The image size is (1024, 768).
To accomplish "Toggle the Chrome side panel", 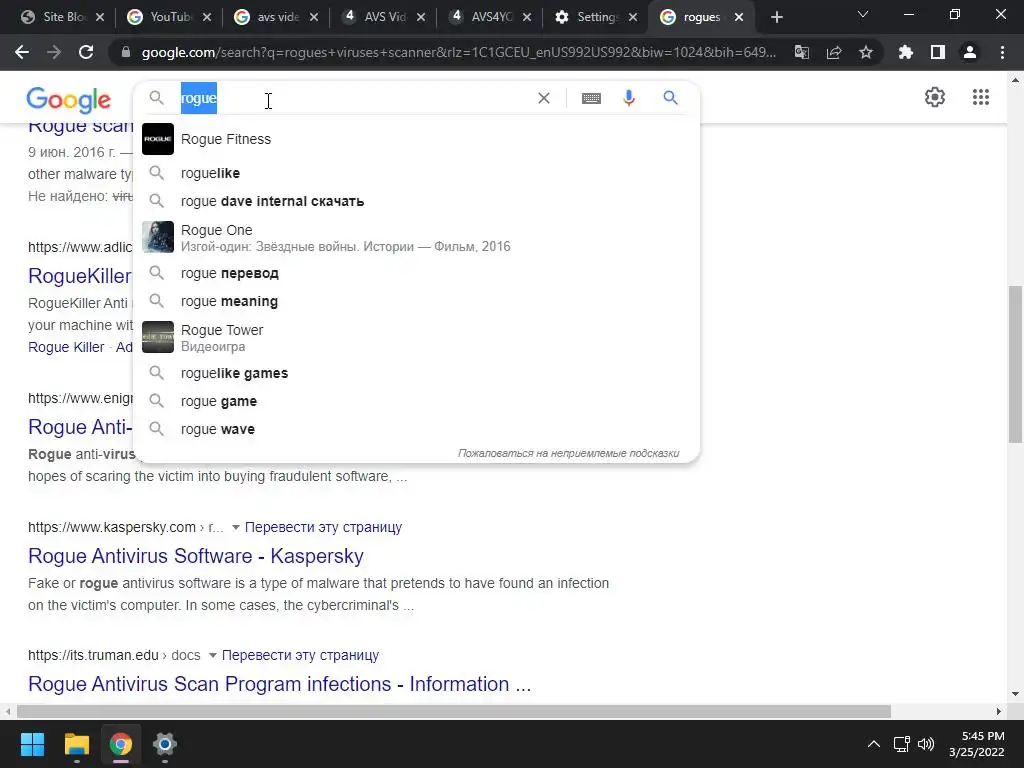I will click(938, 52).
